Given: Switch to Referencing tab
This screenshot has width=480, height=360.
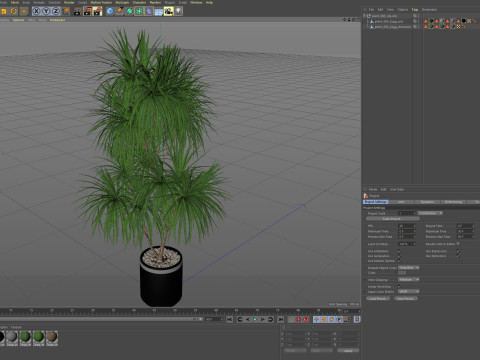Looking at the screenshot, I should pyautogui.click(x=453, y=202).
